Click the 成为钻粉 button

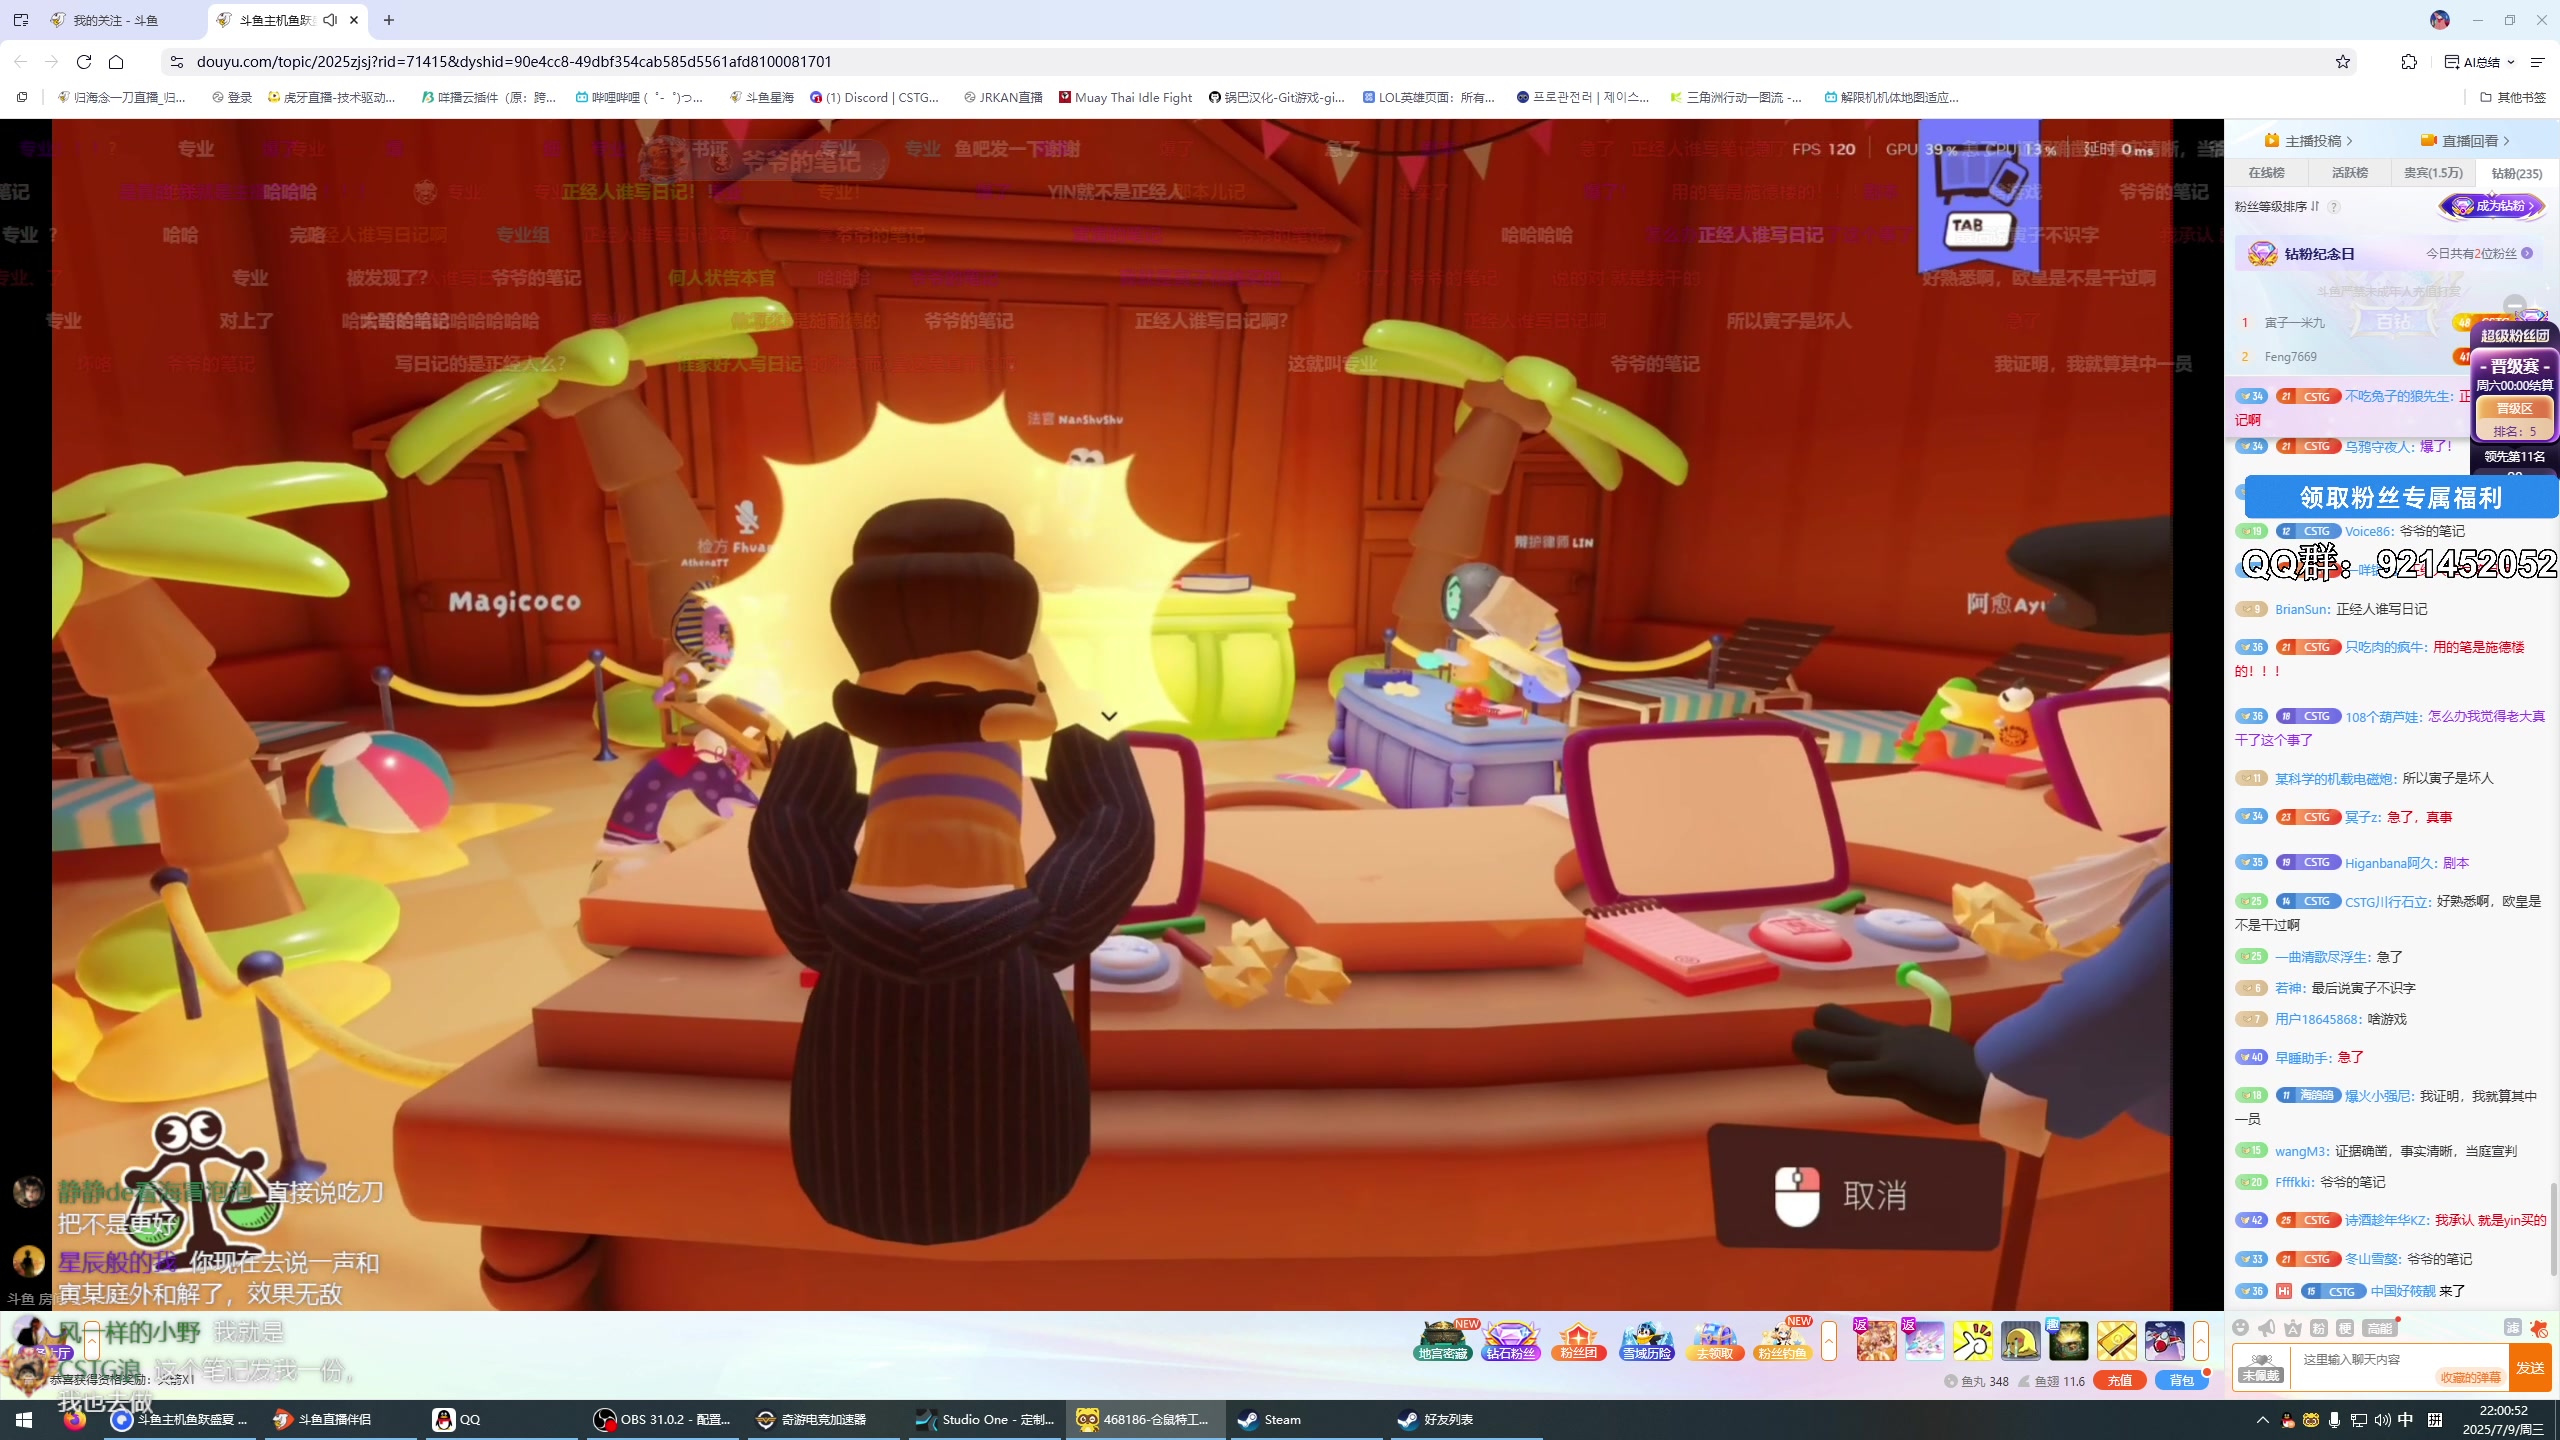tap(2491, 206)
